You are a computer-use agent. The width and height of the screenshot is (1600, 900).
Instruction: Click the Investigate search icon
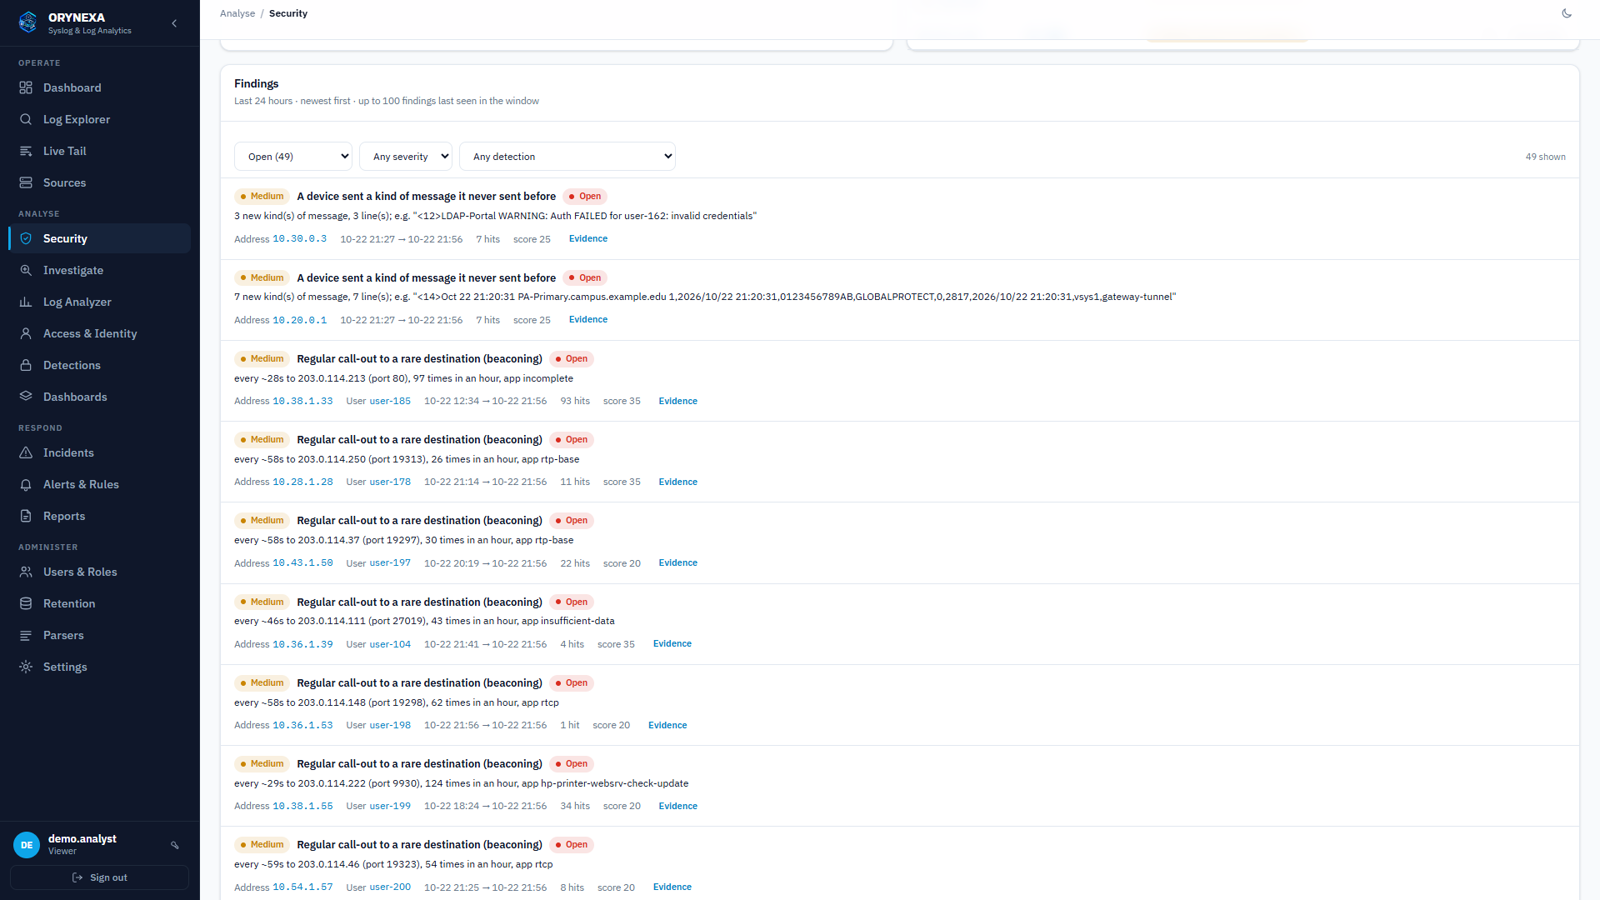click(x=26, y=270)
